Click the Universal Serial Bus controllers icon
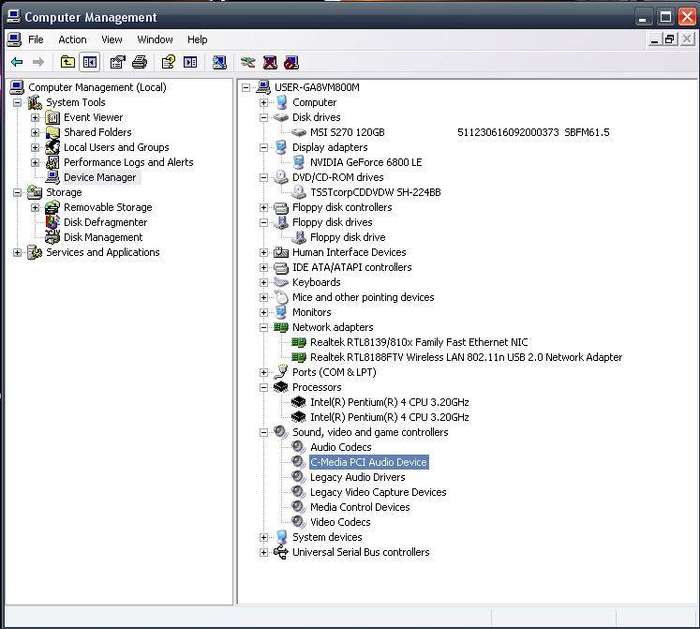This screenshot has width=700, height=629. pyautogui.click(x=281, y=552)
